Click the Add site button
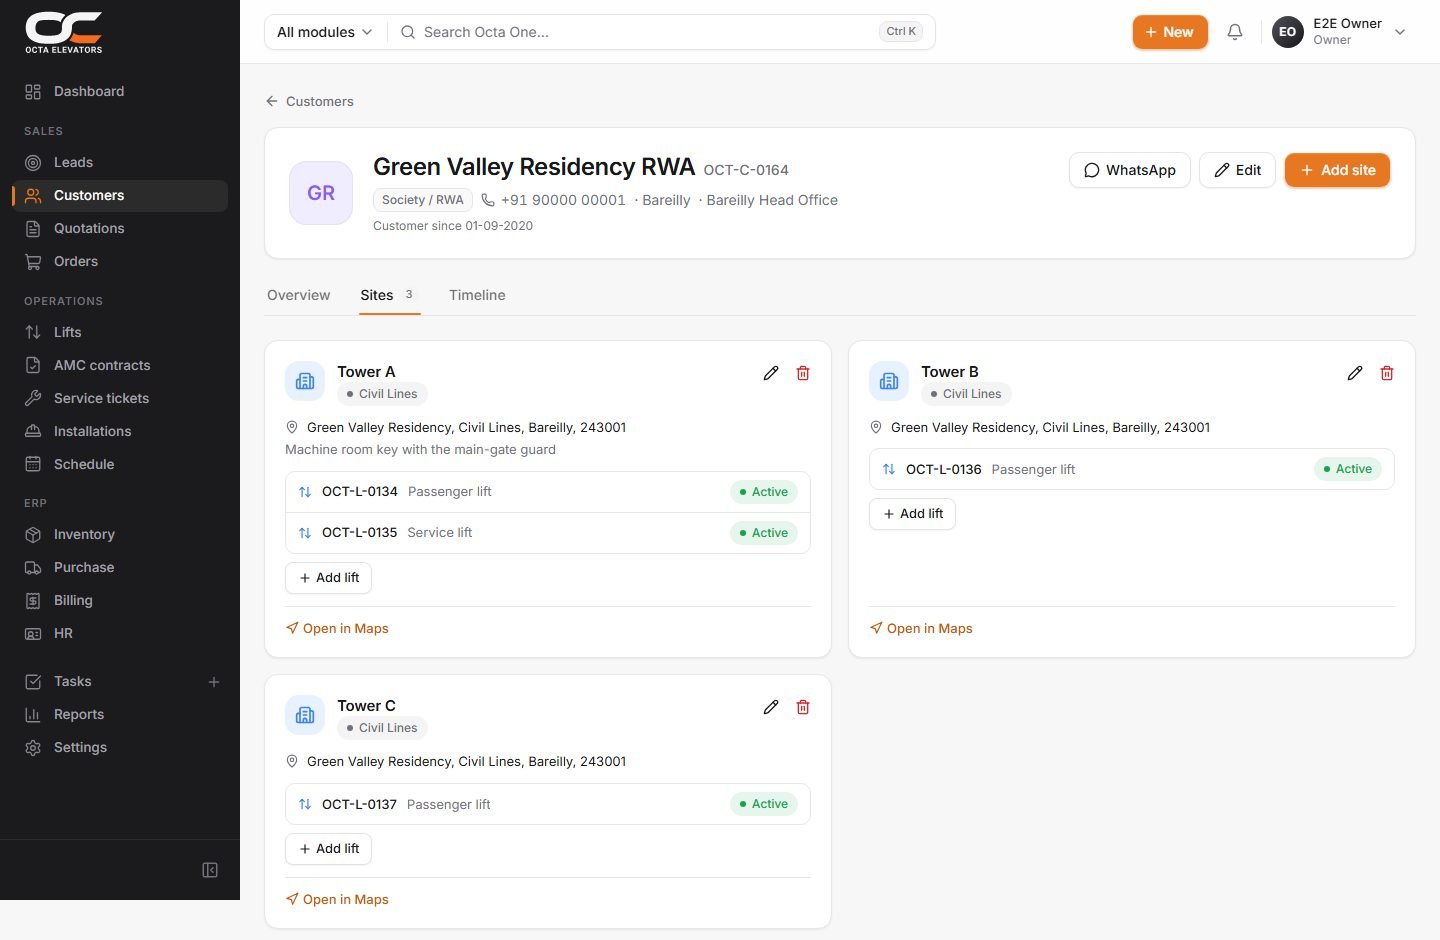Screen dimensions: 1440x940 1338,170
